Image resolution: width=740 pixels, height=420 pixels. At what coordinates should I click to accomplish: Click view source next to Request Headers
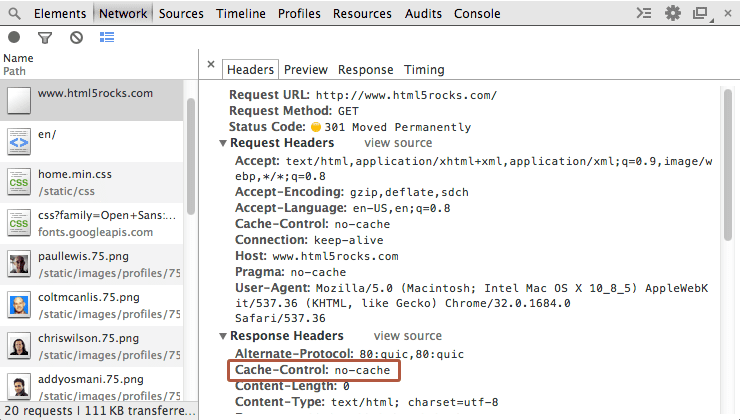(x=398, y=143)
